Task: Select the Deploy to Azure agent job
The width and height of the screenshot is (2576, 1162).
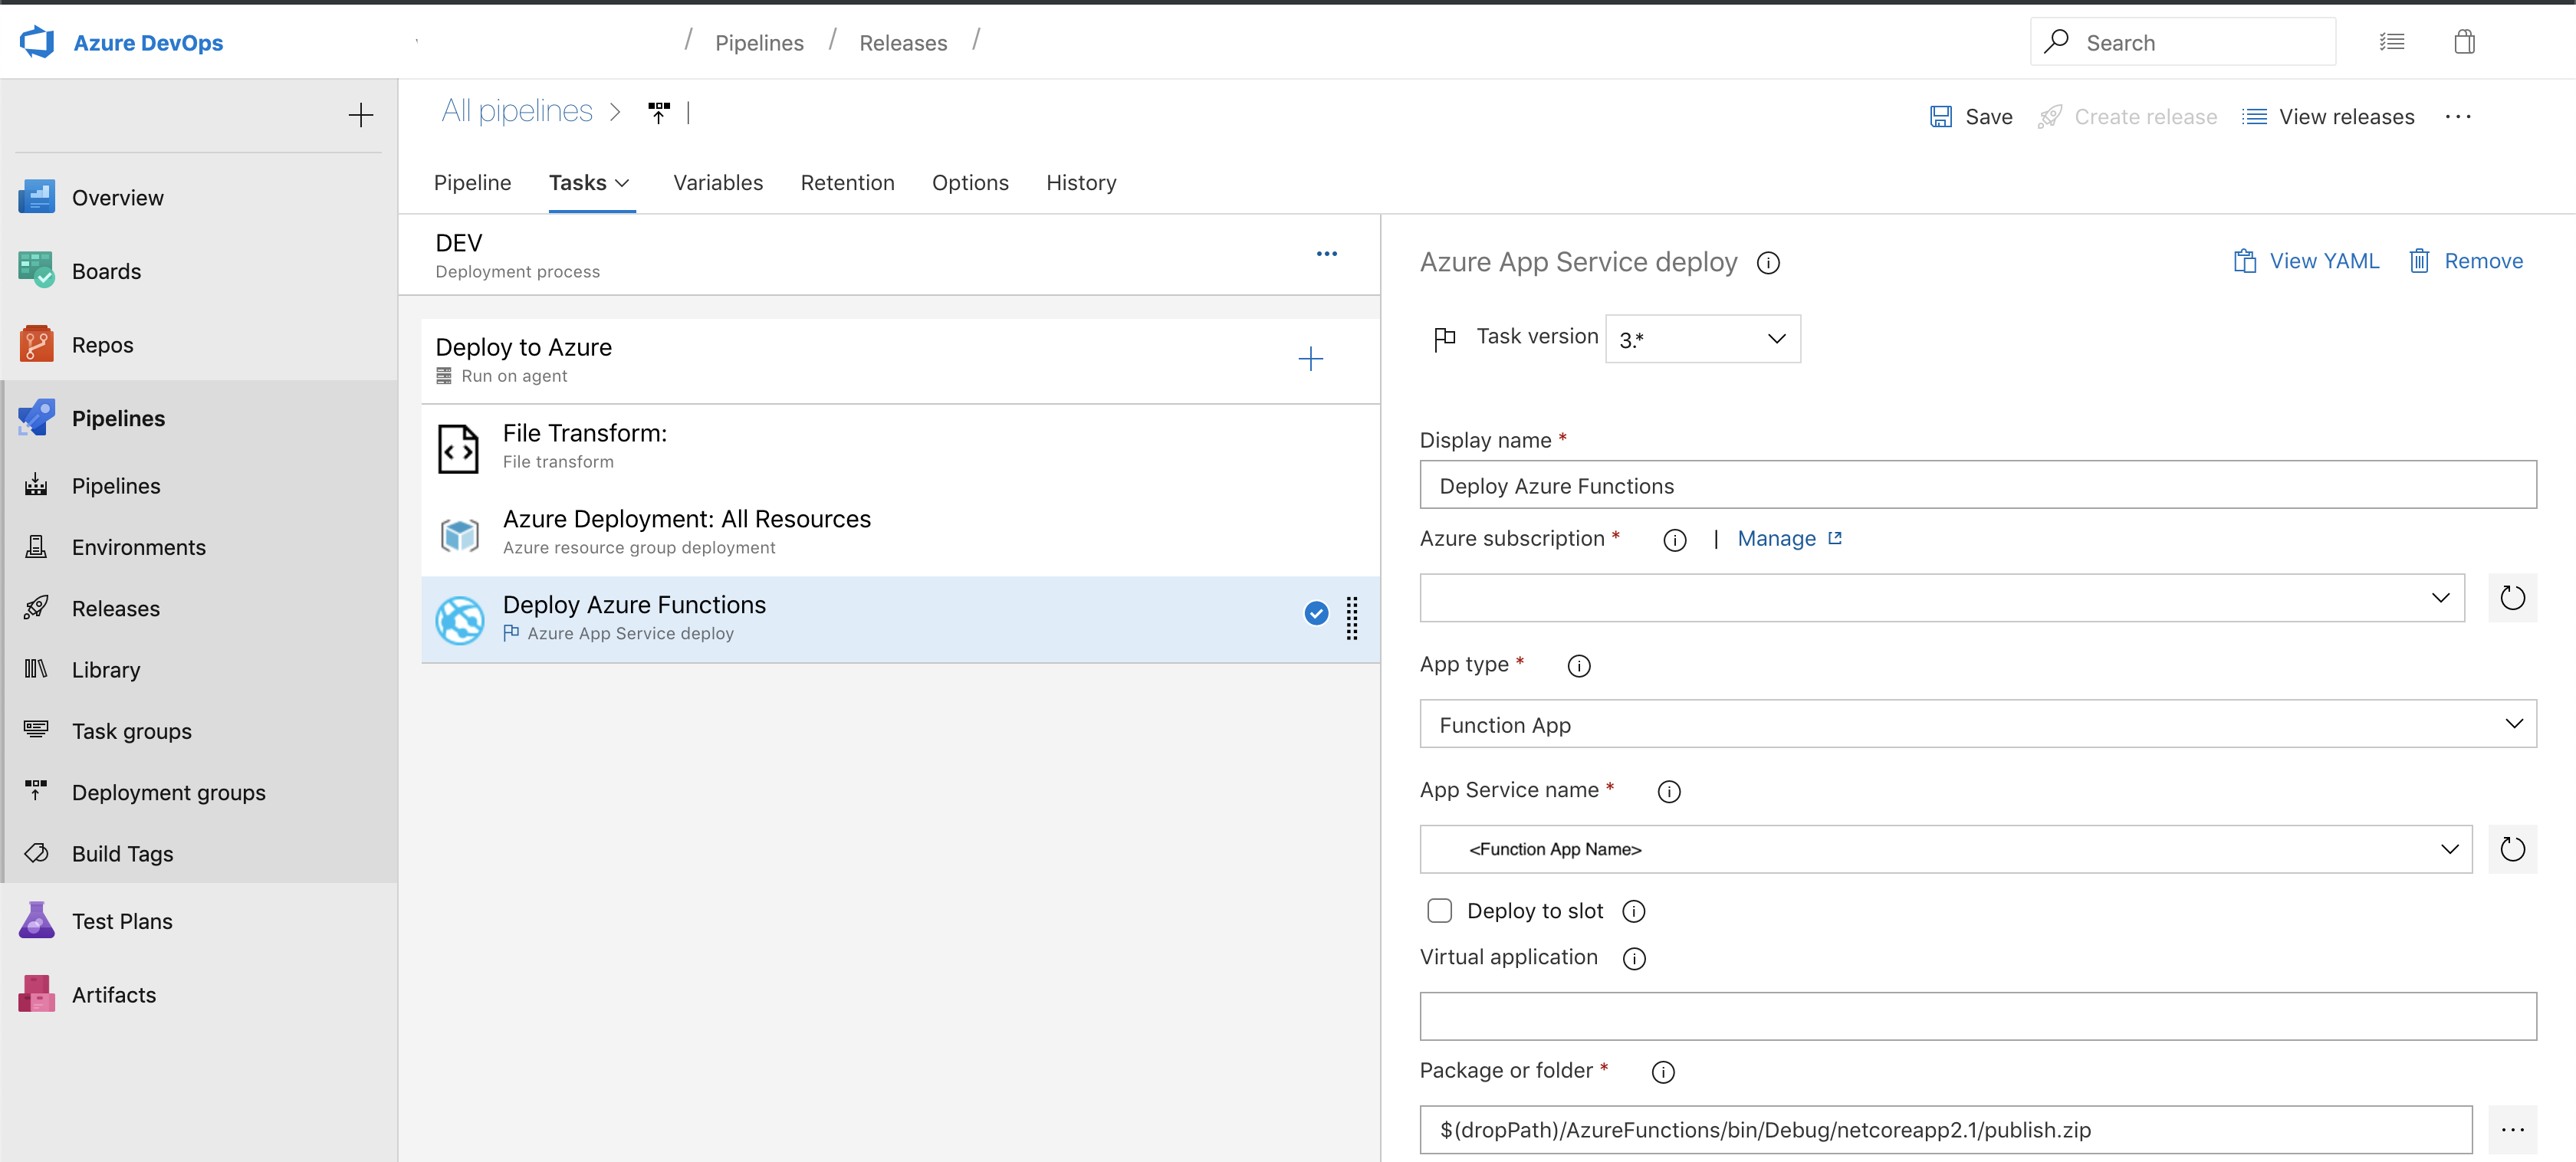Action: (x=900, y=361)
